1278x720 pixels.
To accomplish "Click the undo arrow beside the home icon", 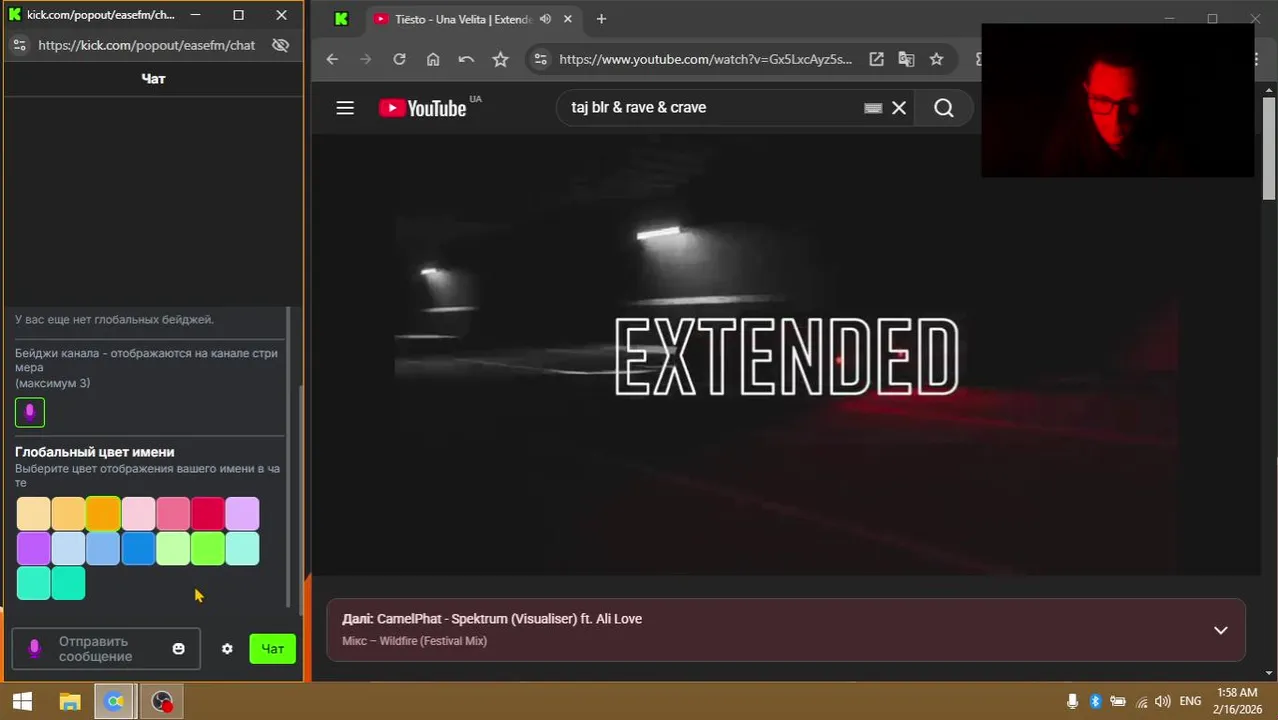I will [466, 60].
